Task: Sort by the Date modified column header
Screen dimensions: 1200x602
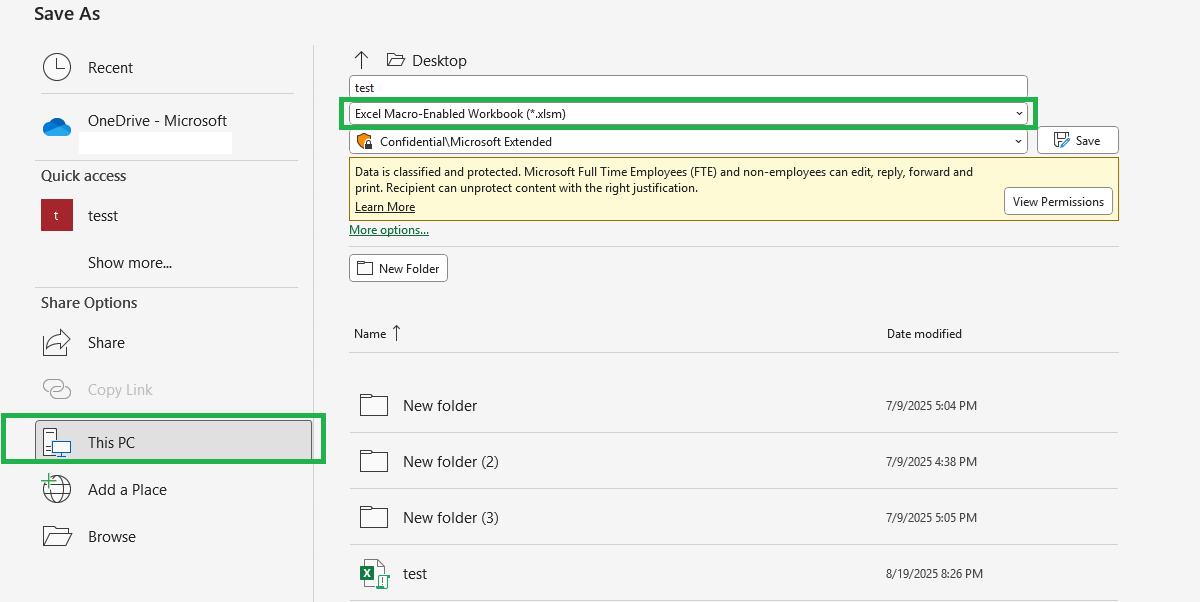Action: 924,333
